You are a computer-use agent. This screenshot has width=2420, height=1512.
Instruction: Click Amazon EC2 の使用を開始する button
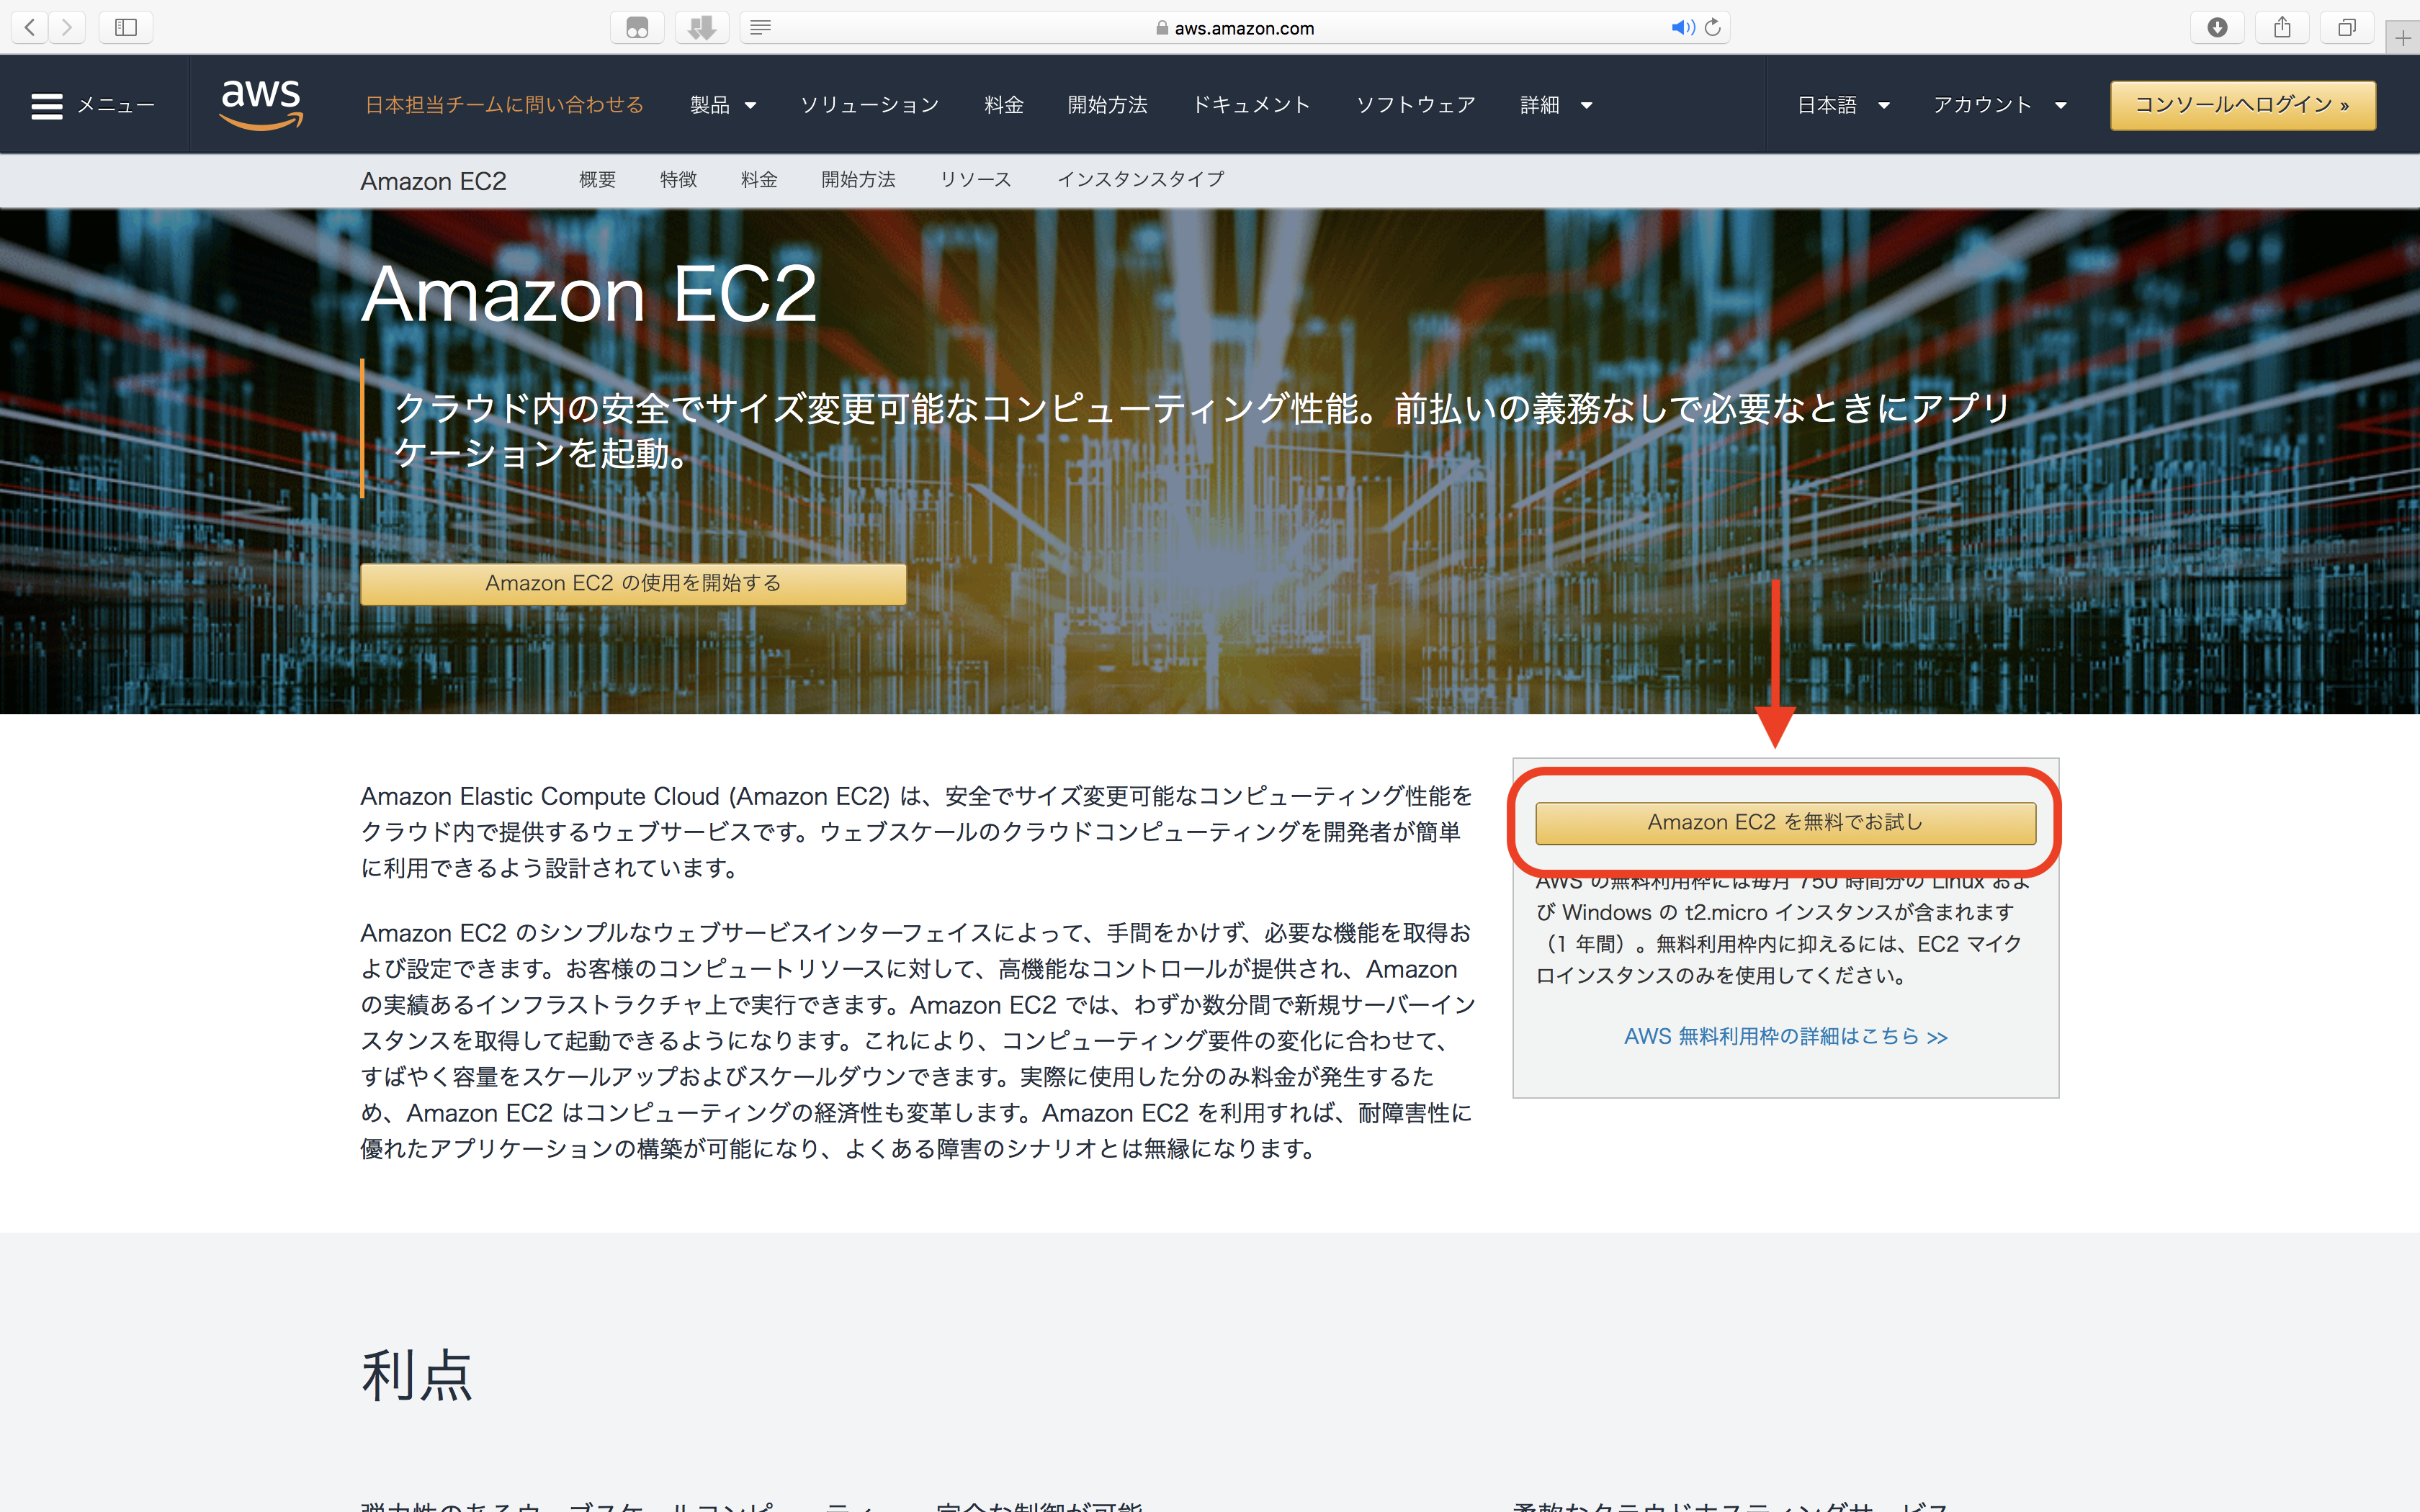pyautogui.click(x=633, y=583)
